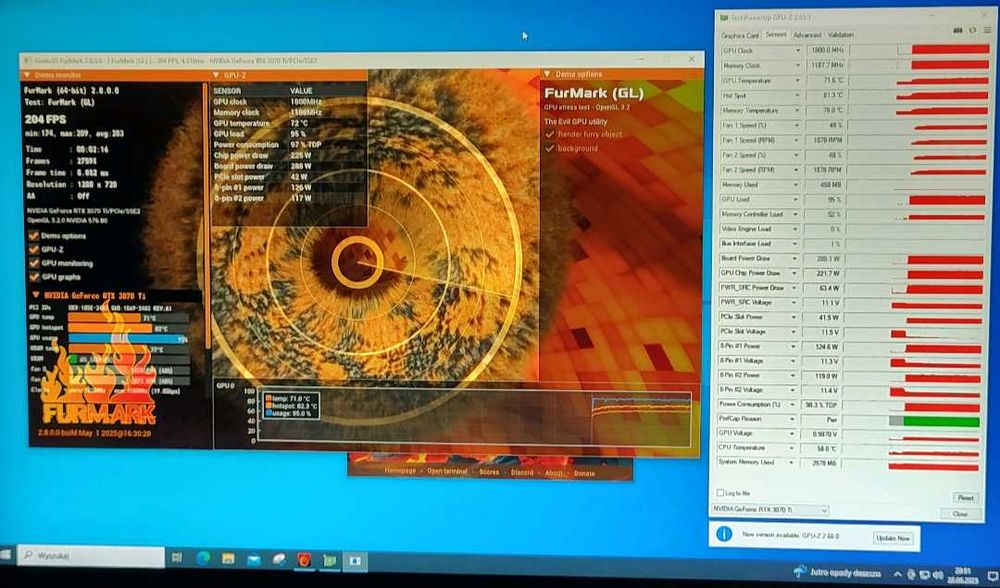Click the Task View taskbar icon

click(x=177, y=559)
